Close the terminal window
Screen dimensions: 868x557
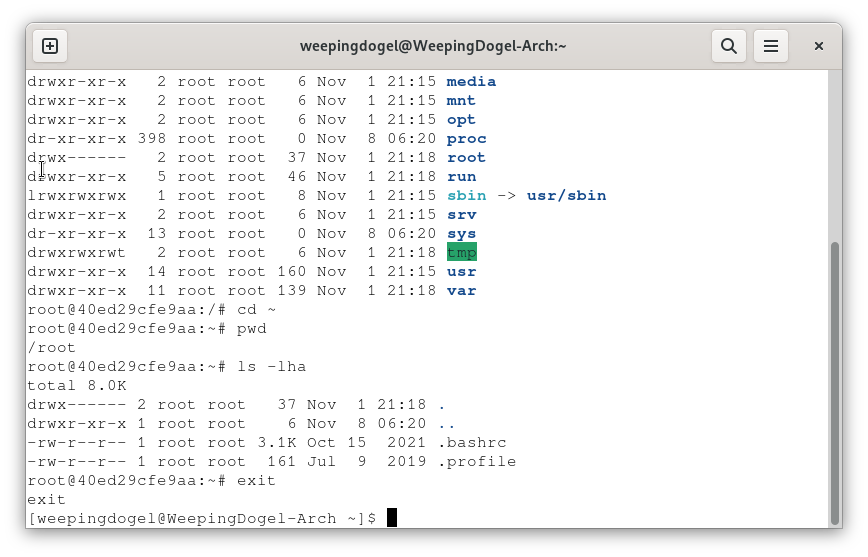(818, 46)
